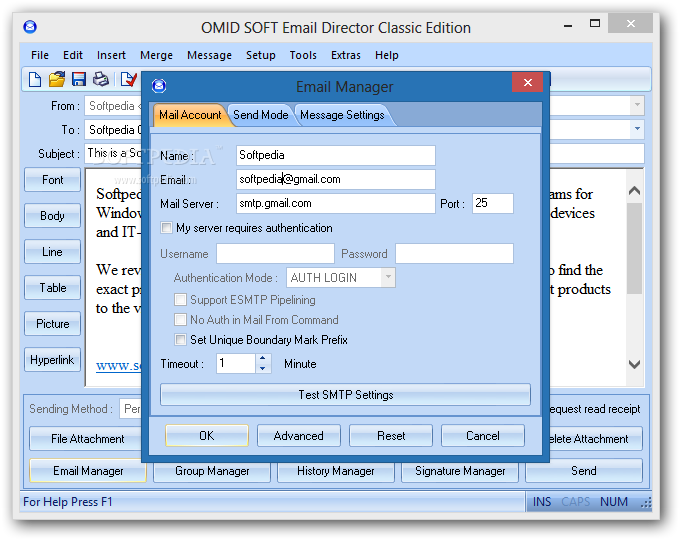This screenshot has width=680, height=540.
Task: Click the message body scroll down arrow
Action: [x=634, y=364]
